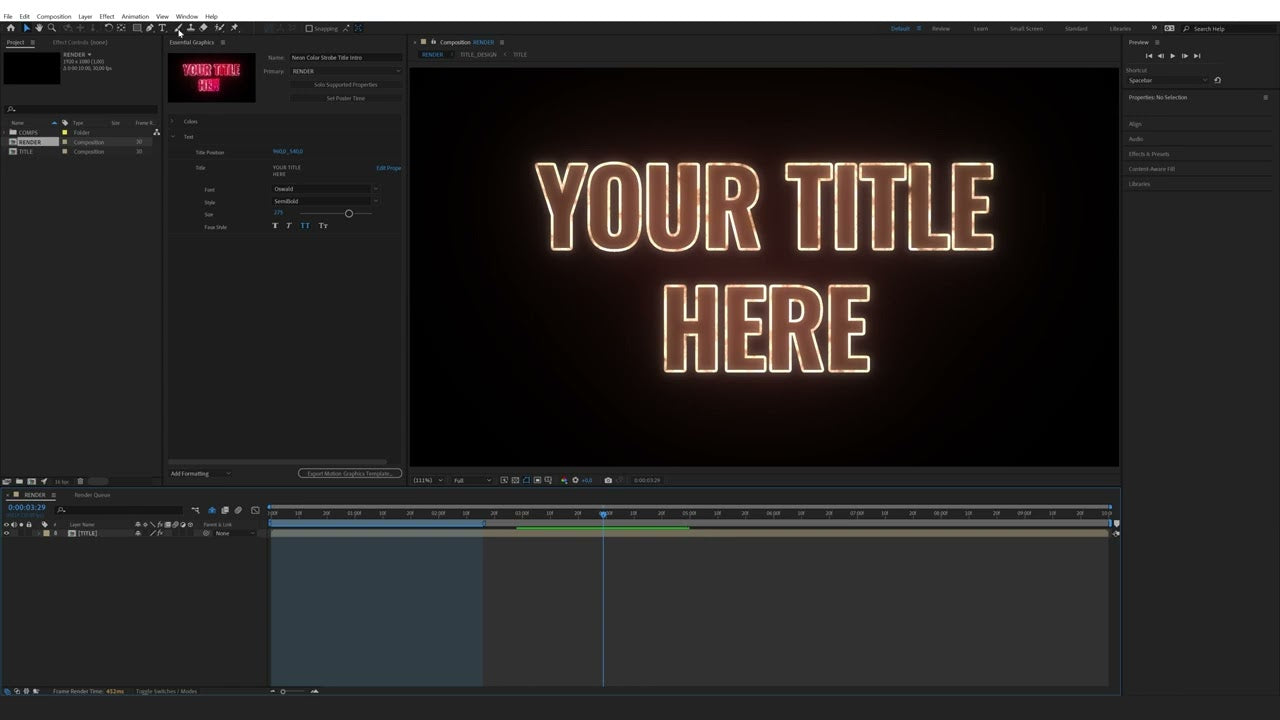Select the Brush tool
The height and width of the screenshot is (720, 1280).
179,28
